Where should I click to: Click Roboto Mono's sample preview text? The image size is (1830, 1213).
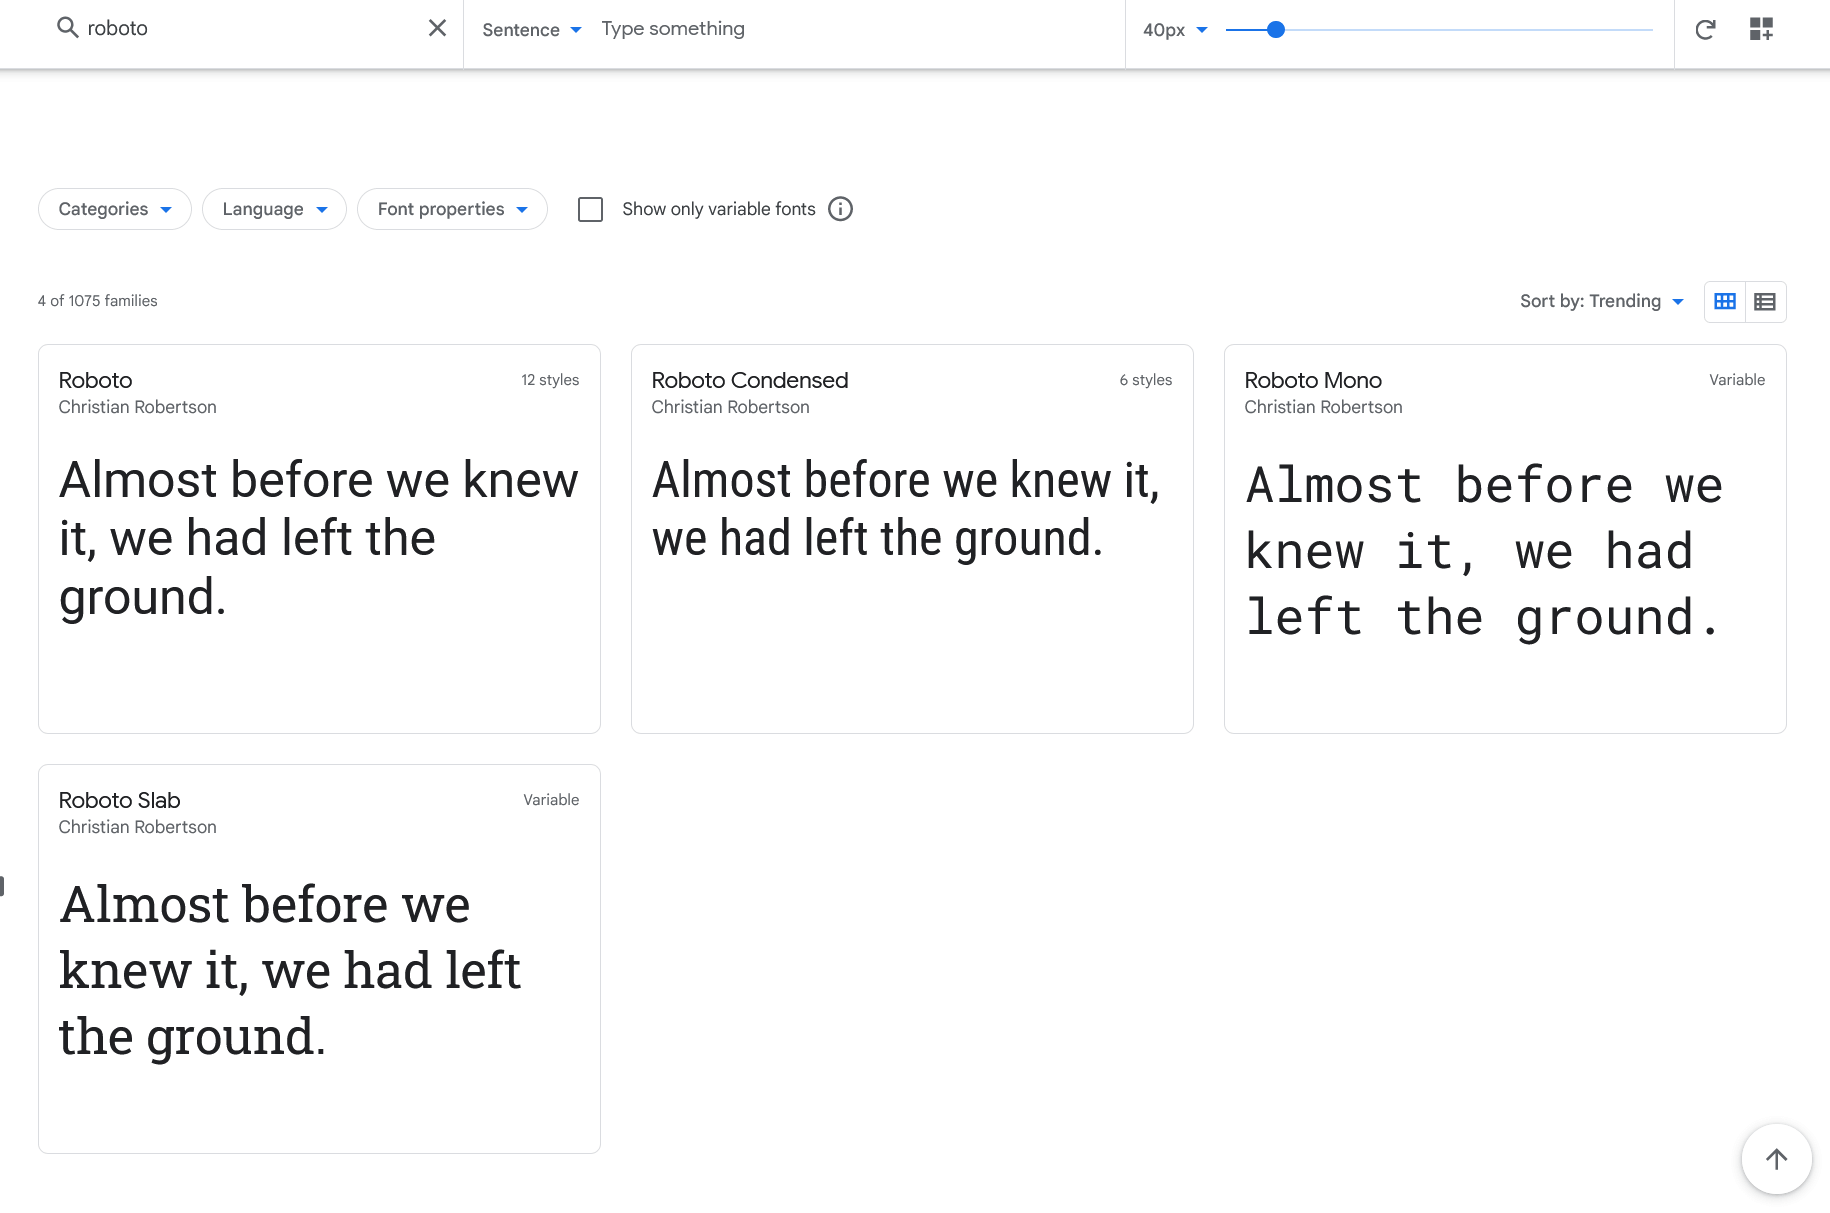click(1484, 551)
